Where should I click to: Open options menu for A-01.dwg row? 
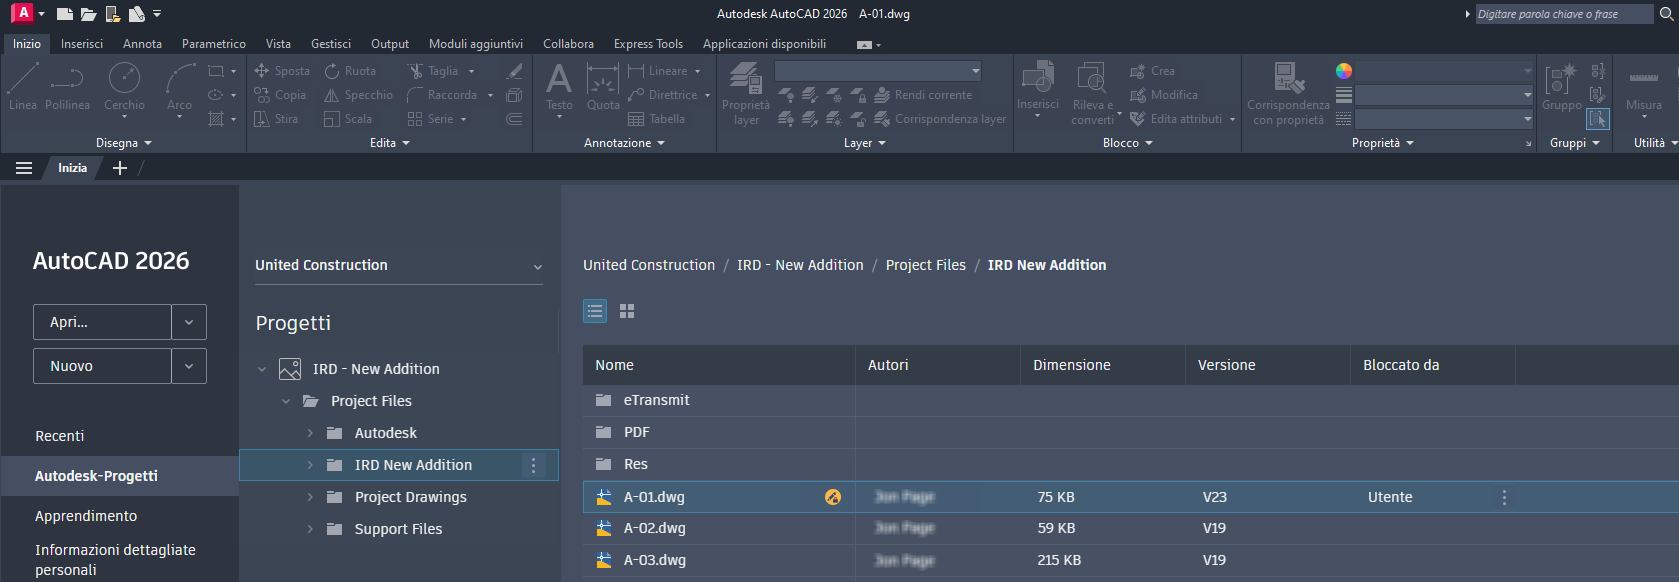point(1504,497)
